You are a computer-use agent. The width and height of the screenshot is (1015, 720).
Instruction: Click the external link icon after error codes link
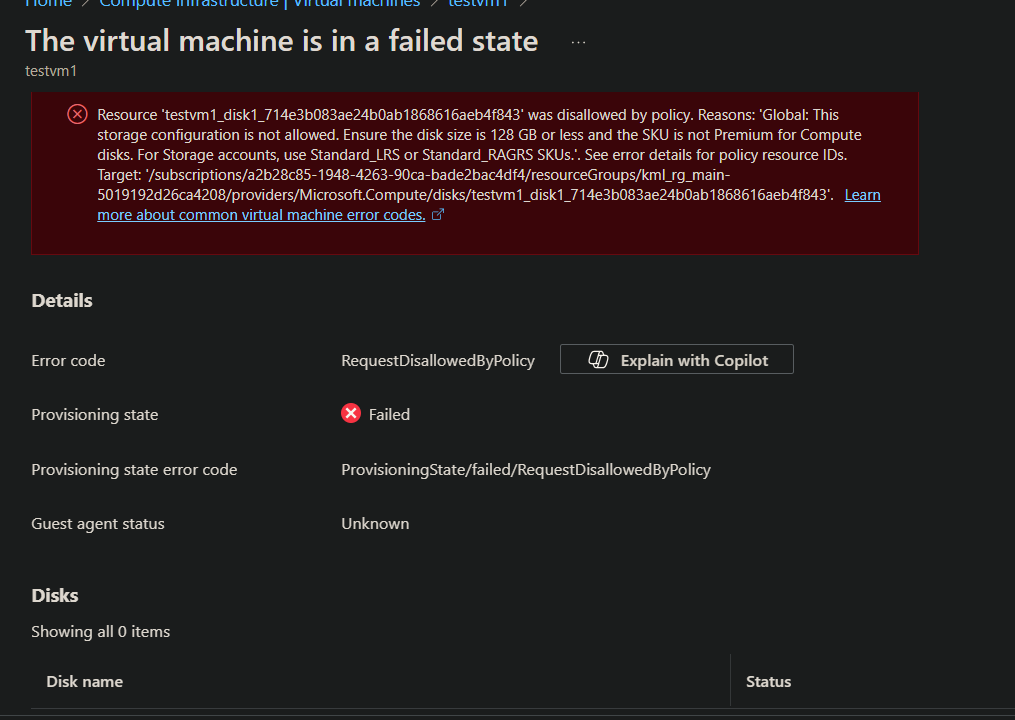click(437, 215)
